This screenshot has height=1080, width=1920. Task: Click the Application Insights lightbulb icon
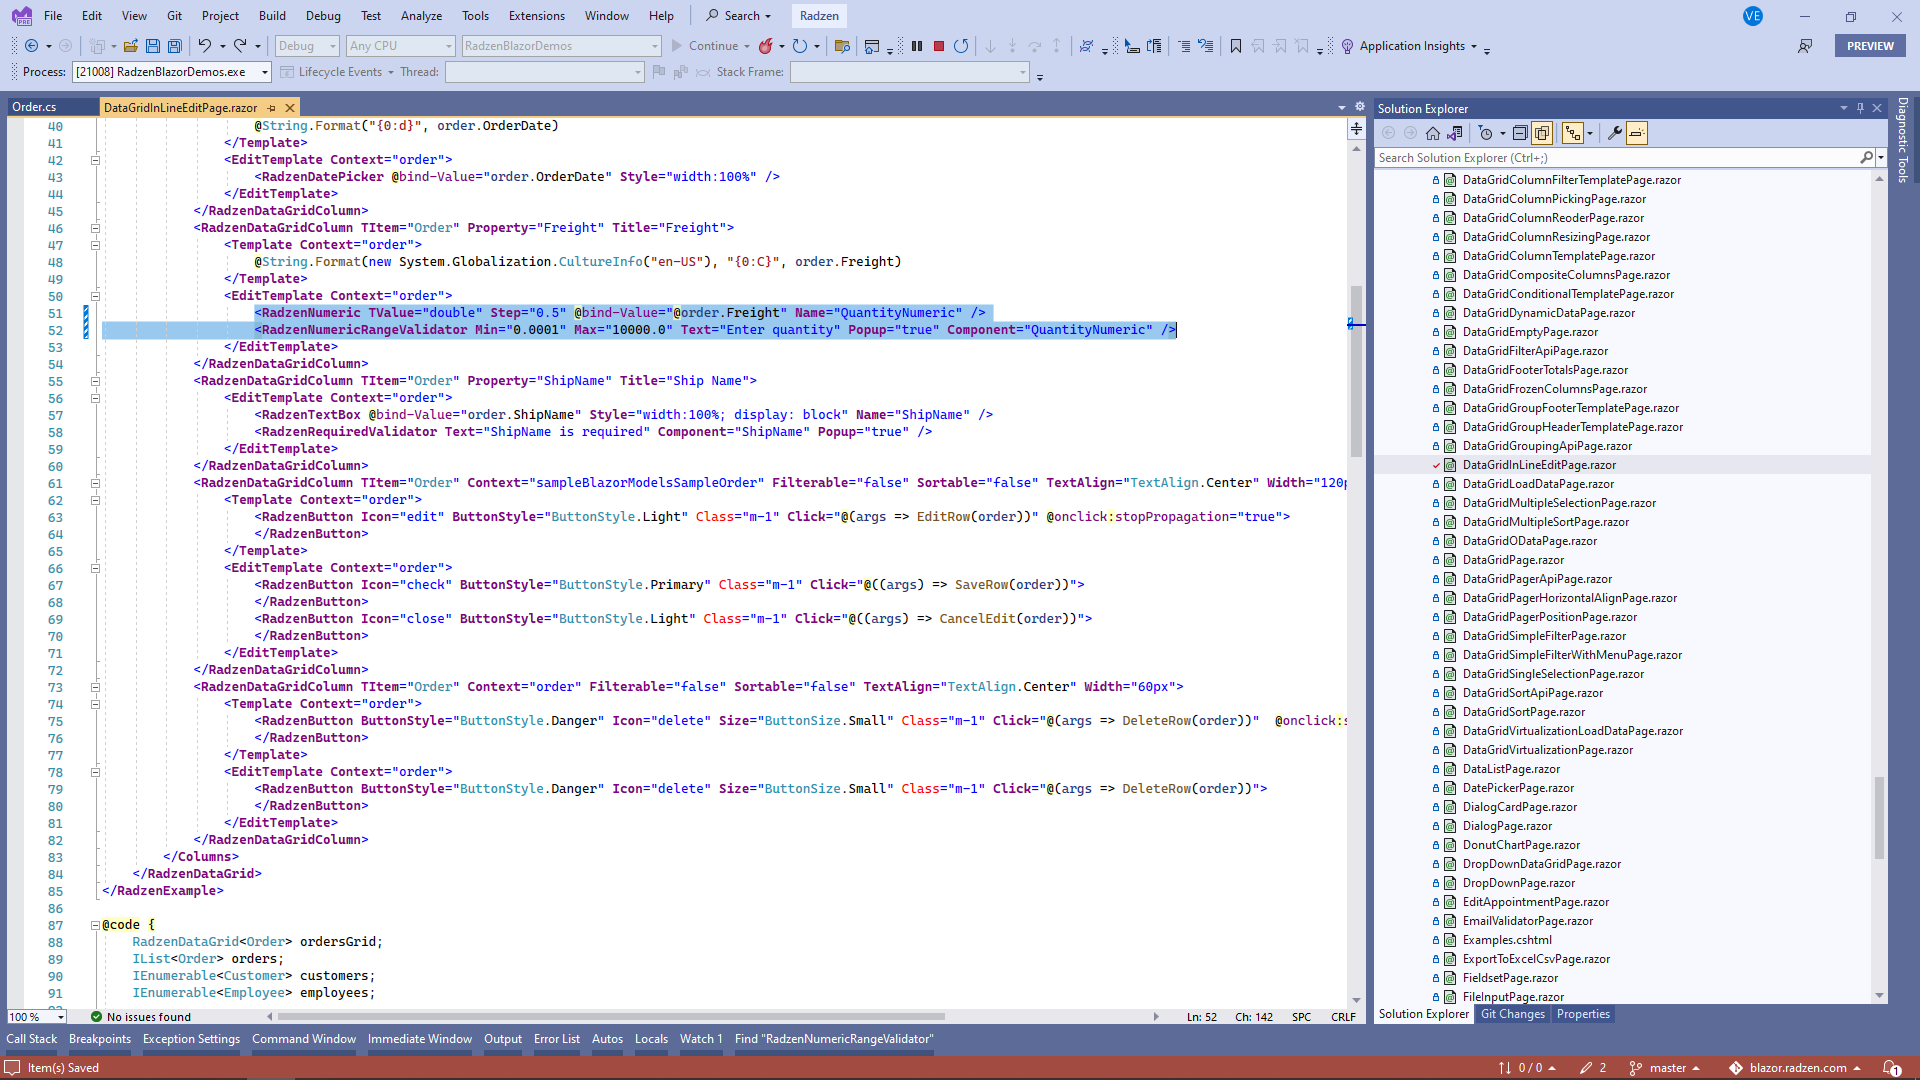1347,46
